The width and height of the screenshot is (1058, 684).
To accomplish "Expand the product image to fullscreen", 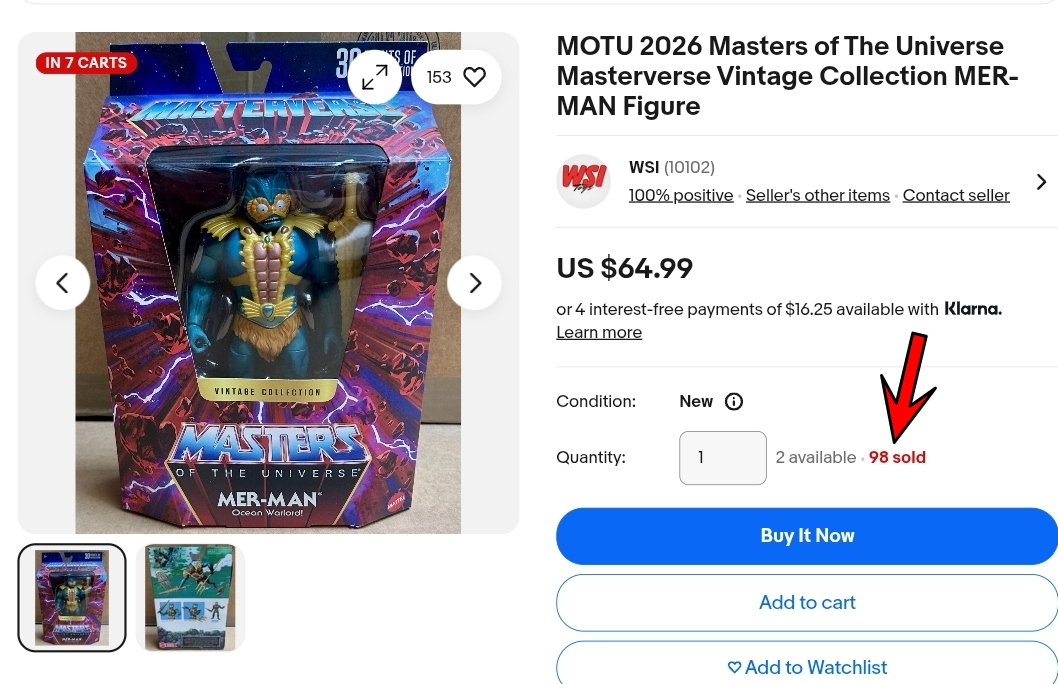I will [374, 77].
